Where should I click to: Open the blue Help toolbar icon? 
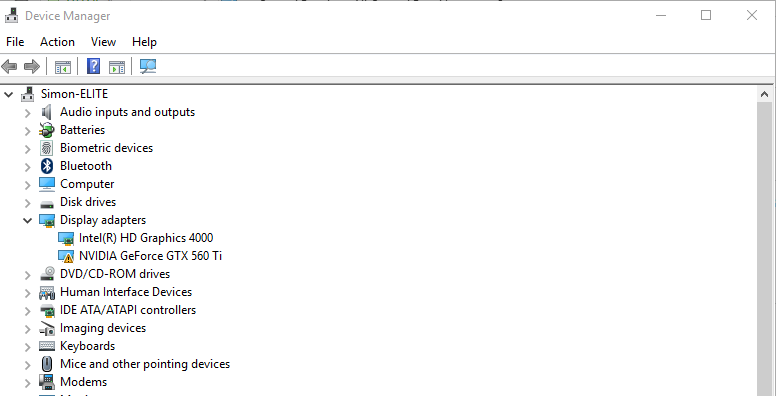coord(94,66)
